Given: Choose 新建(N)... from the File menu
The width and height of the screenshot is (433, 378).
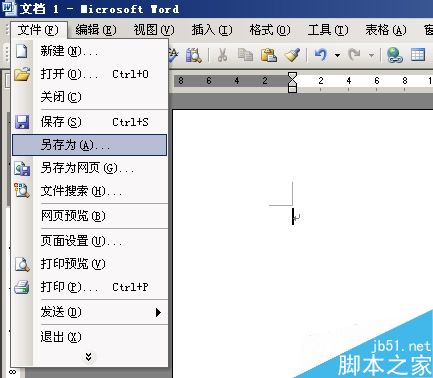Looking at the screenshot, I should [89, 51].
